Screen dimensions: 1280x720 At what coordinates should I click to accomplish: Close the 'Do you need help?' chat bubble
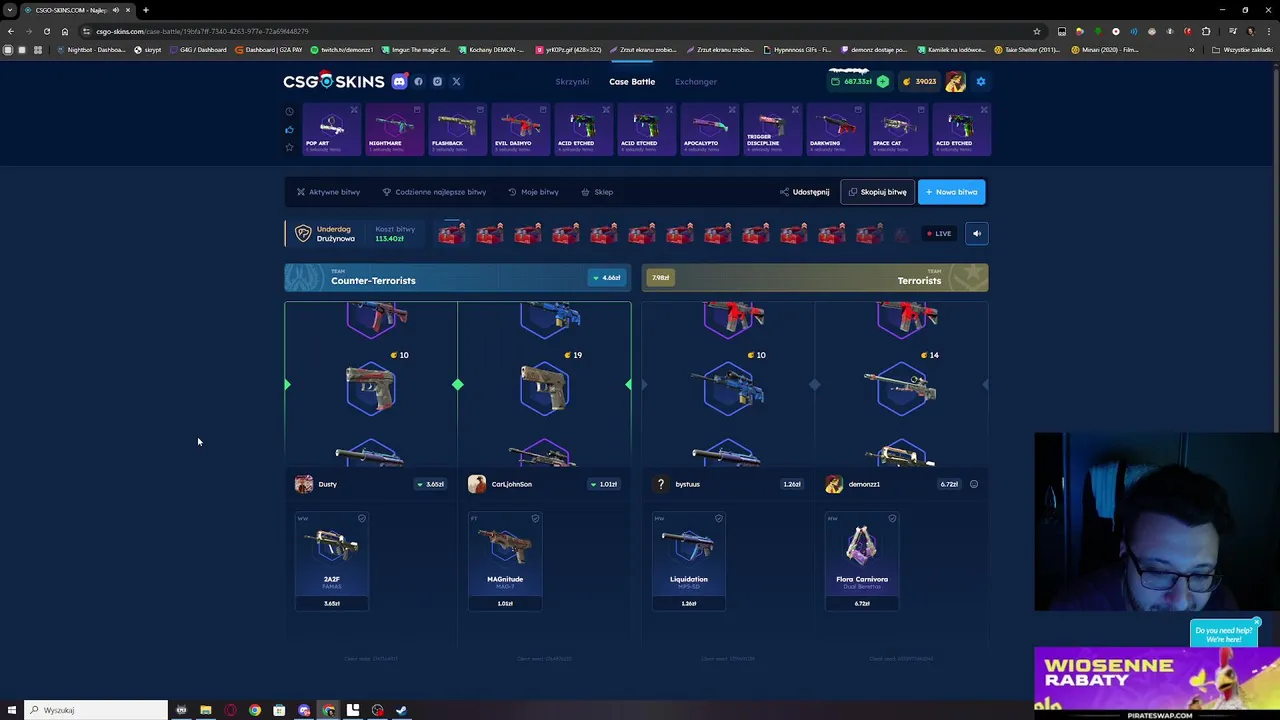[x=1256, y=623]
